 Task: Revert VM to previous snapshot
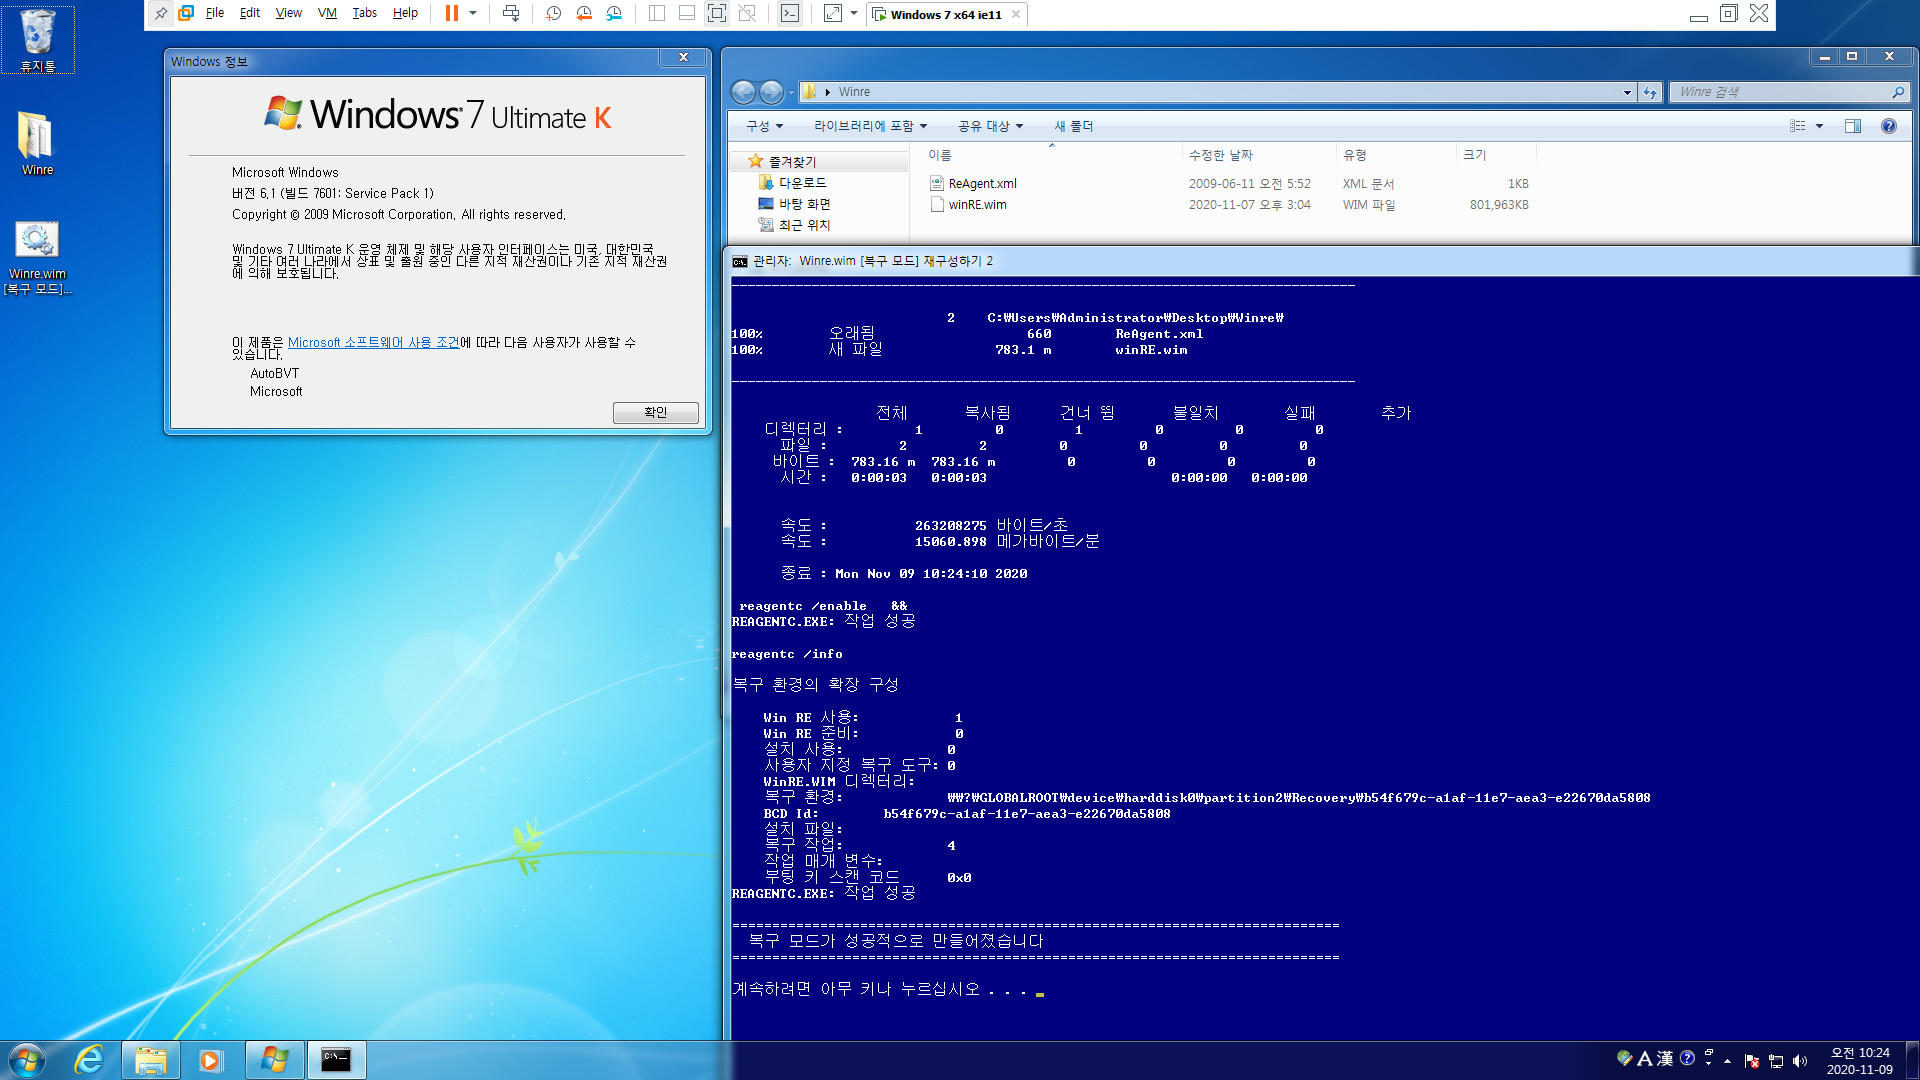pos(584,14)
